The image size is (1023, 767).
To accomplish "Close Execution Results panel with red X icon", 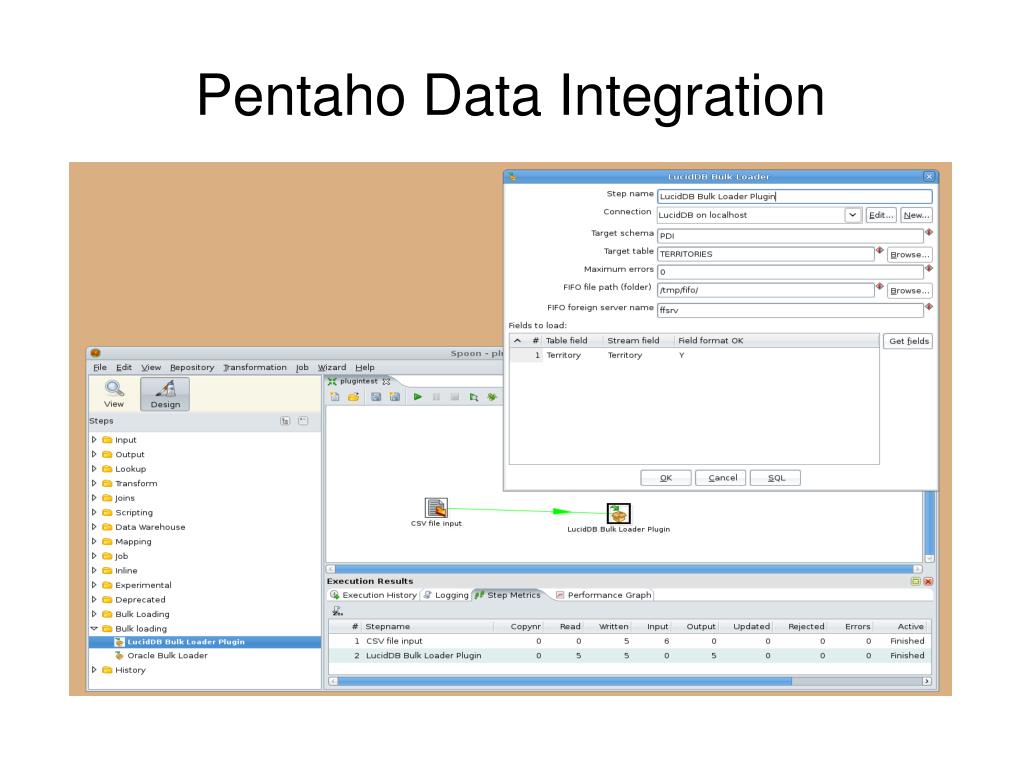I will (928, 581).
